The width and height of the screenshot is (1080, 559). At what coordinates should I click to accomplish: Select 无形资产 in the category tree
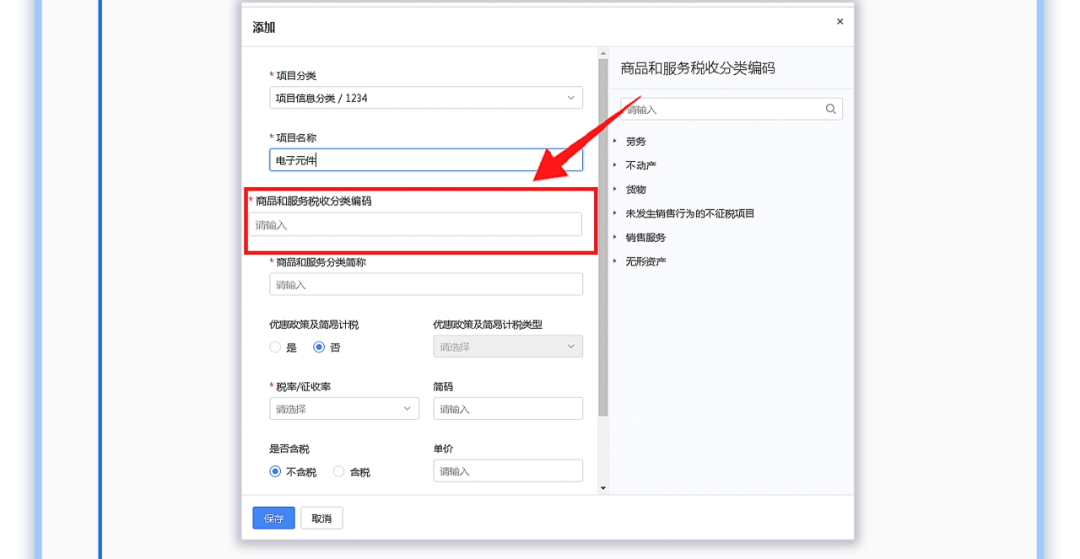point(645,262)
